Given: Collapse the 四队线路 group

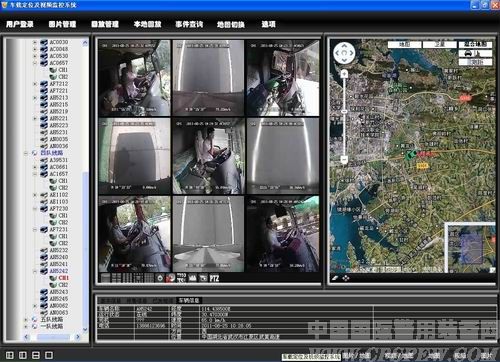Looking at the screenshot, I should point(26,153).
